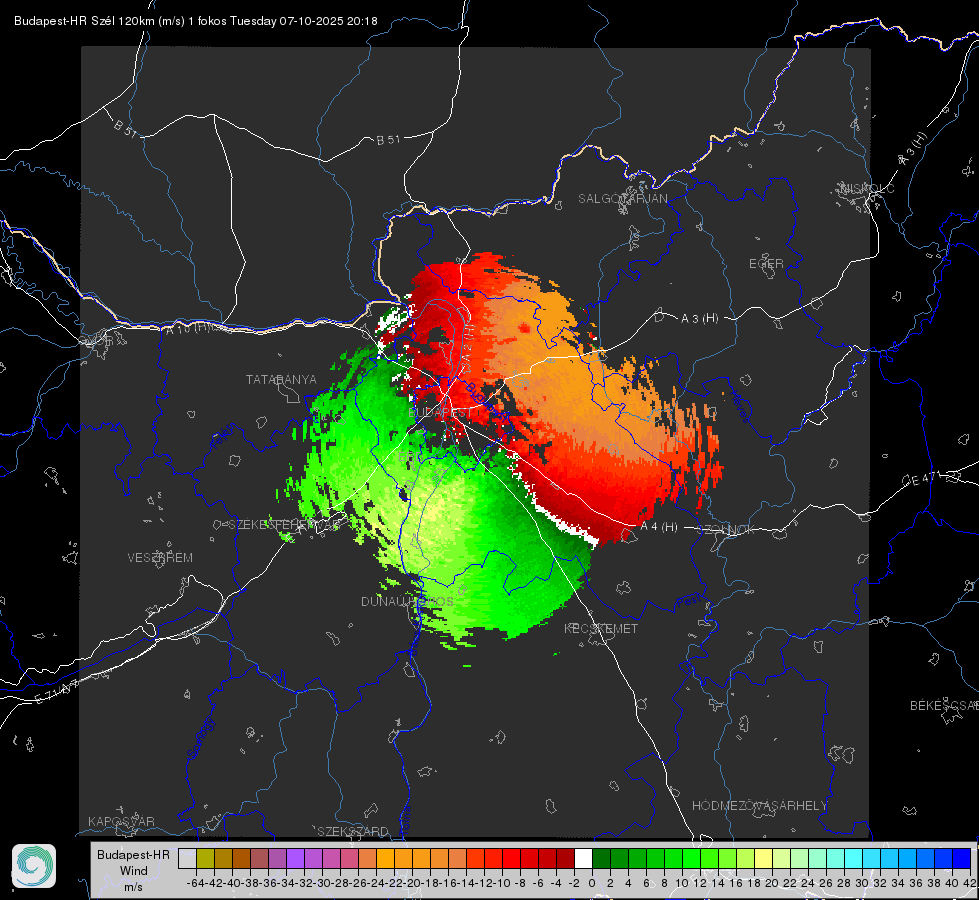This screenshot has height=900, width=979.
Task: Click the KECSKEMET city label
Action: tap(601, 628)
